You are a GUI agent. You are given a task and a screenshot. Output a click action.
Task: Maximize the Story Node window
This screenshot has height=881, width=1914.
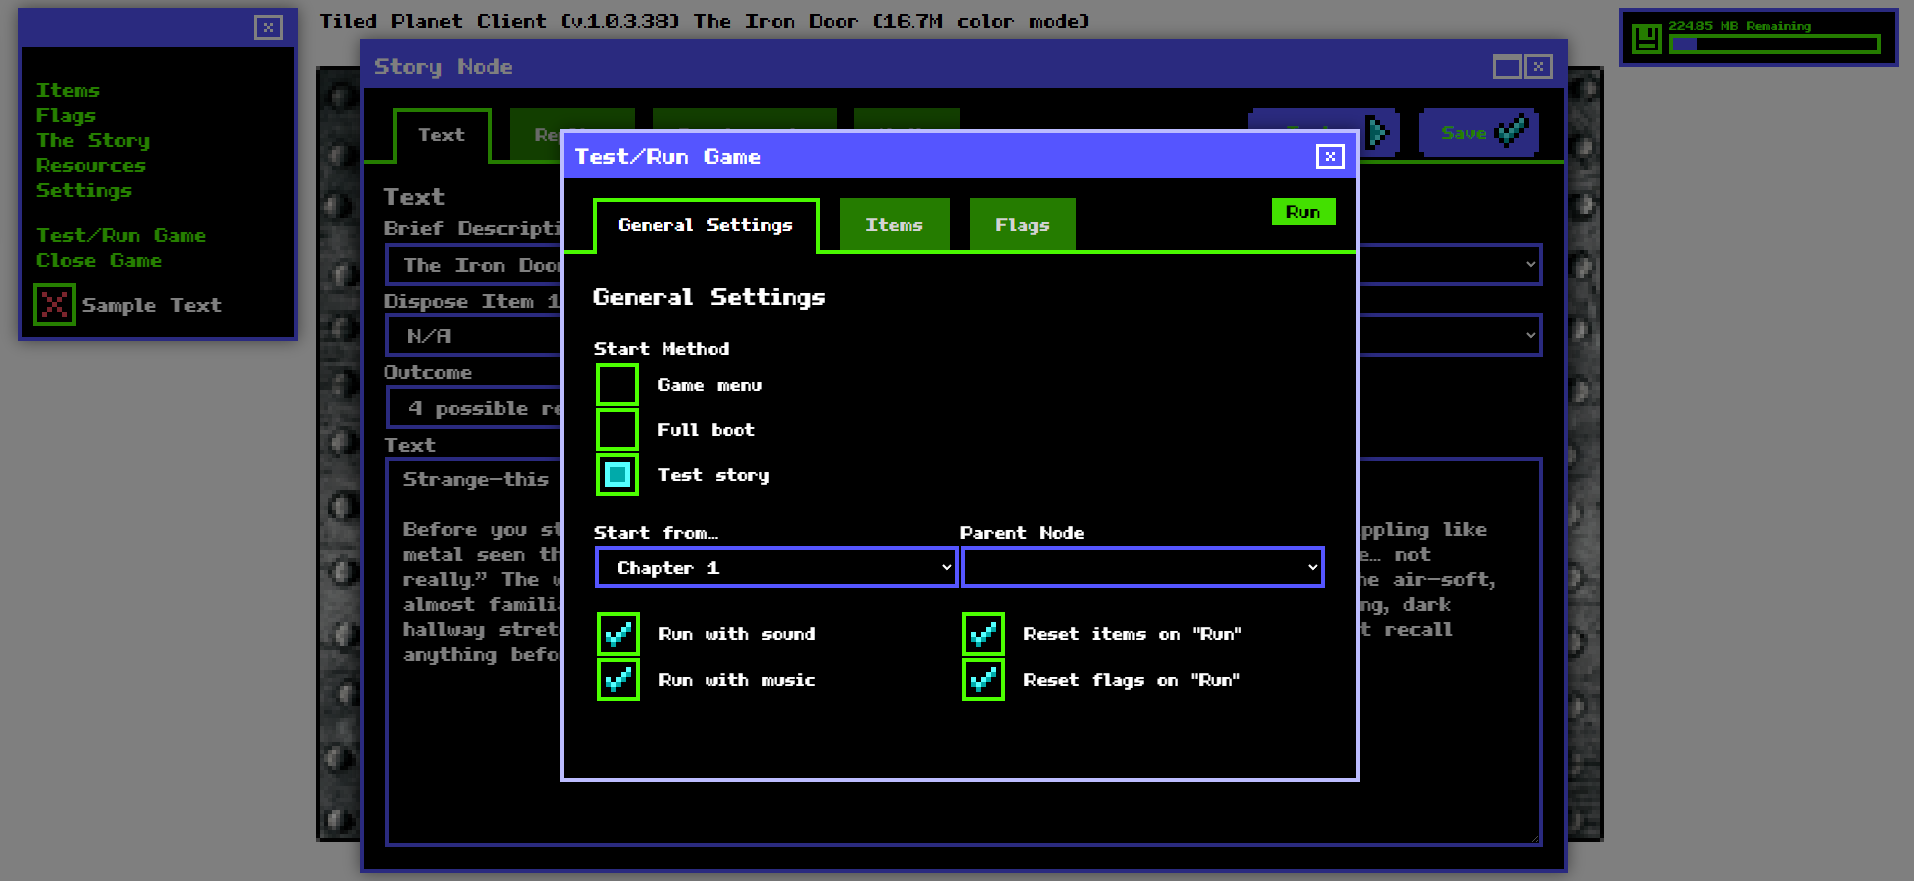point(1506,67)
